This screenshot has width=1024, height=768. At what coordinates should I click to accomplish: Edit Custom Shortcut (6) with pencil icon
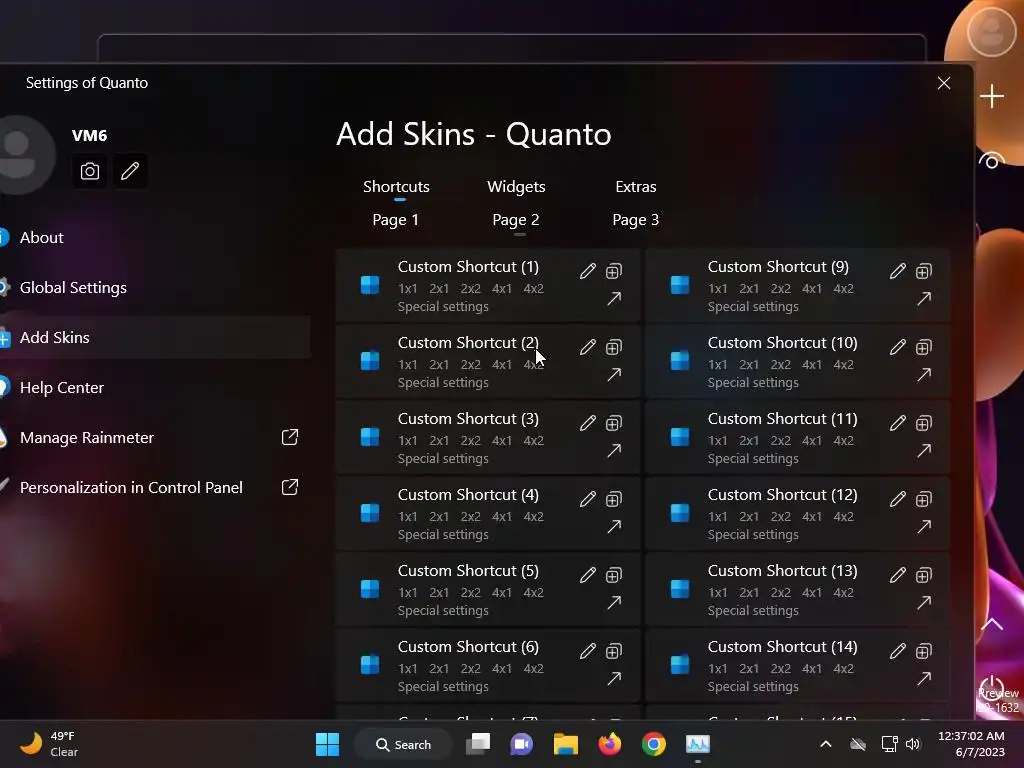coord(588,651)
